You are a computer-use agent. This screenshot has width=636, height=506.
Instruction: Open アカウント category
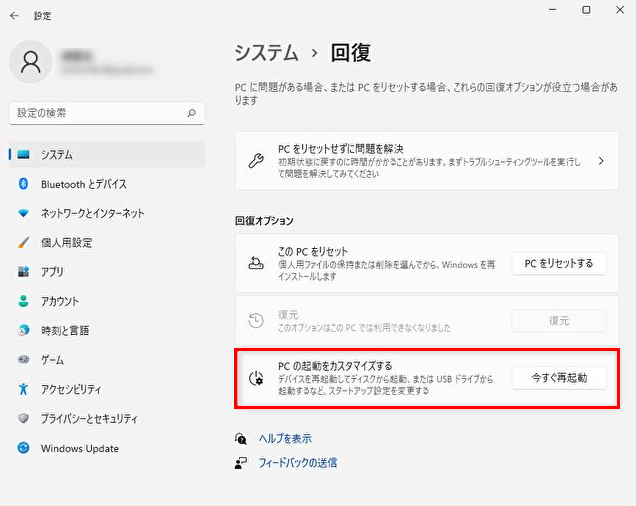[x=107, y=301]
